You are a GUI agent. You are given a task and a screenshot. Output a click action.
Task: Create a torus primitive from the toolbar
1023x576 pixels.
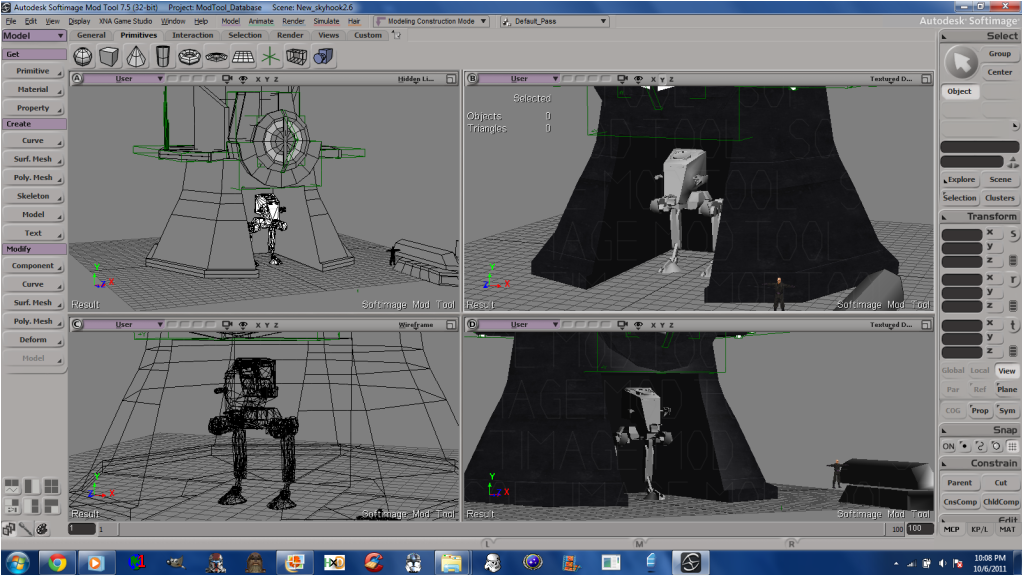(189, 57)
